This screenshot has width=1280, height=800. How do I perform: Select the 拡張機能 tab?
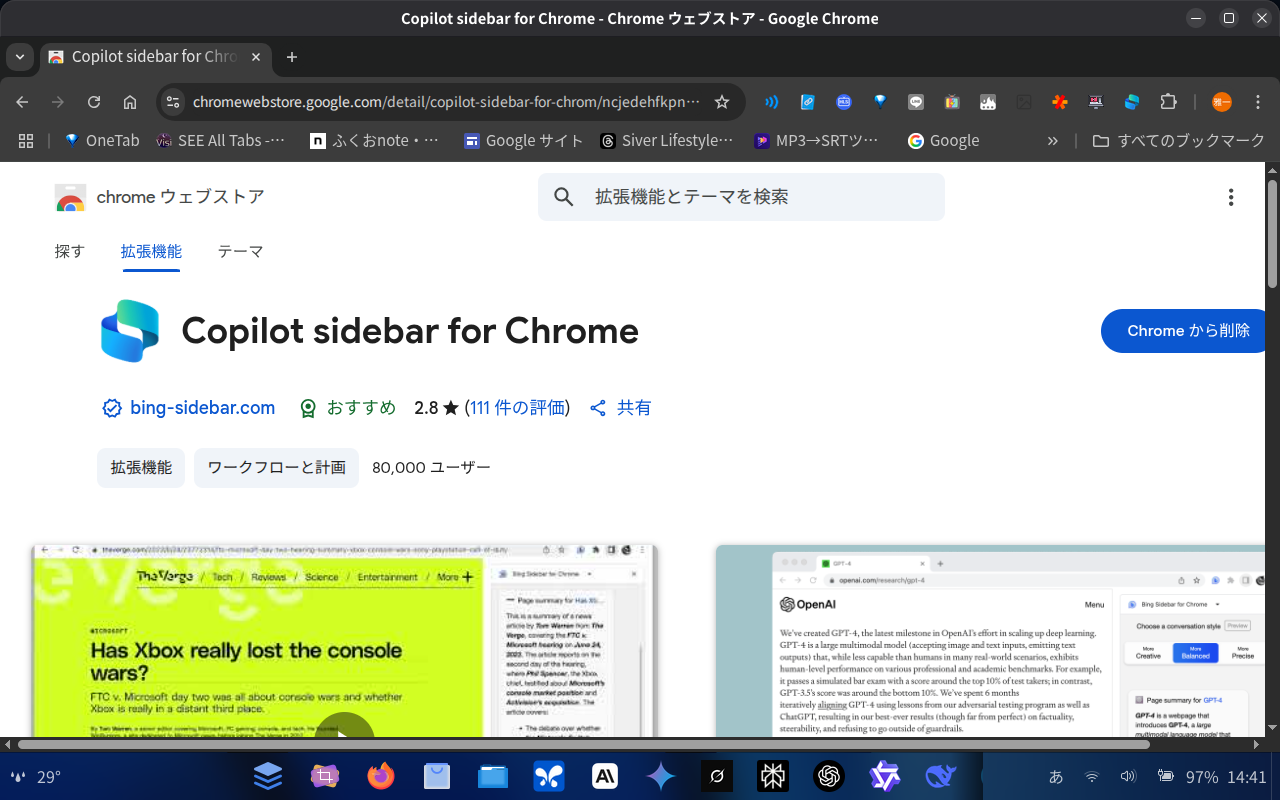pyautogui.click(x=151, y=251)
